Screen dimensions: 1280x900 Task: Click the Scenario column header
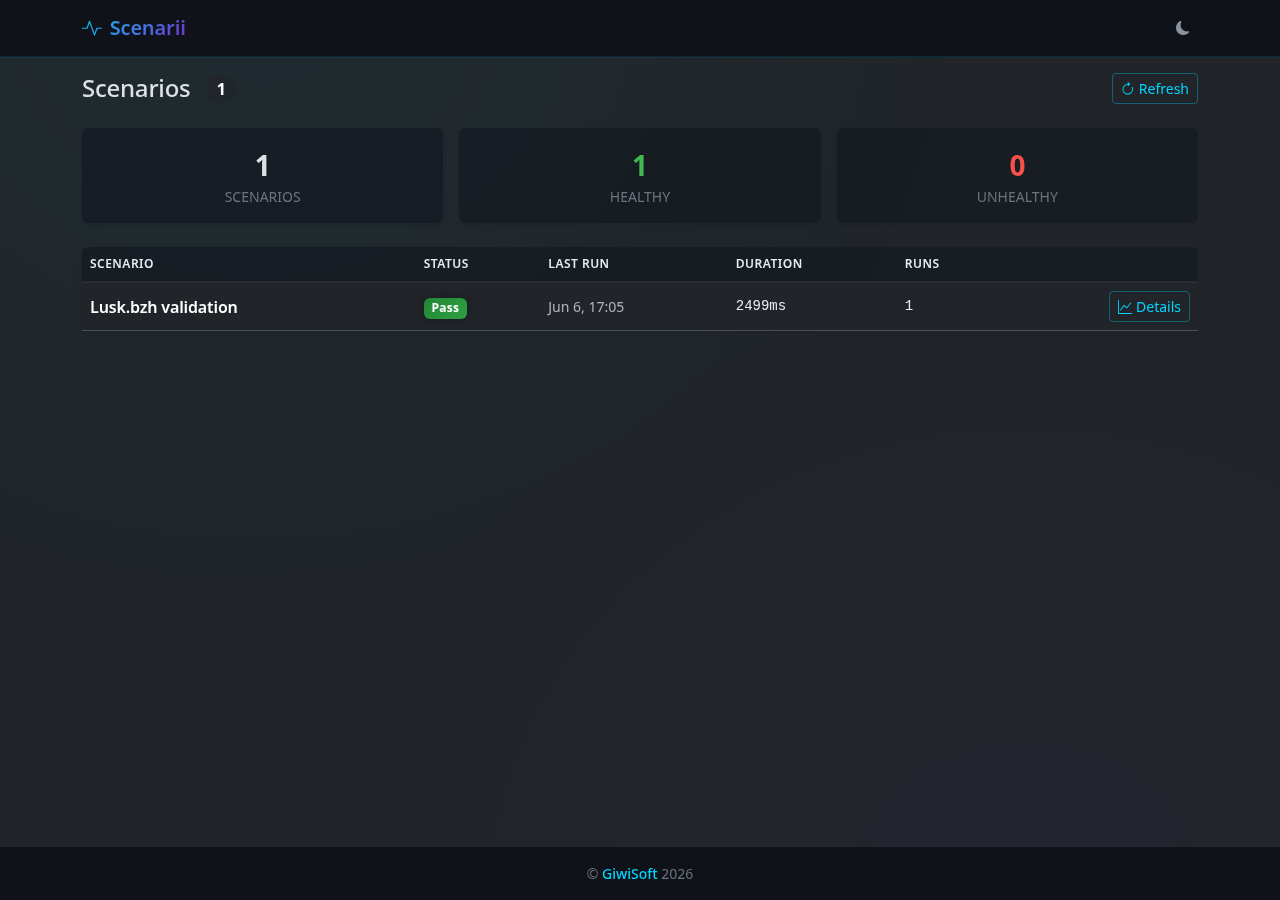pos(122,264)
